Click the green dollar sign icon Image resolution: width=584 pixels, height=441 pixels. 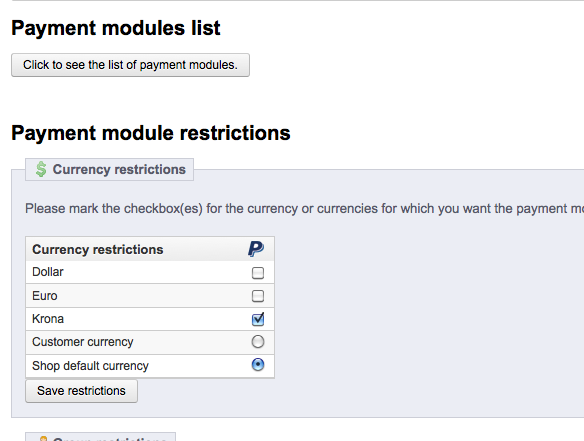click(41, 169)
